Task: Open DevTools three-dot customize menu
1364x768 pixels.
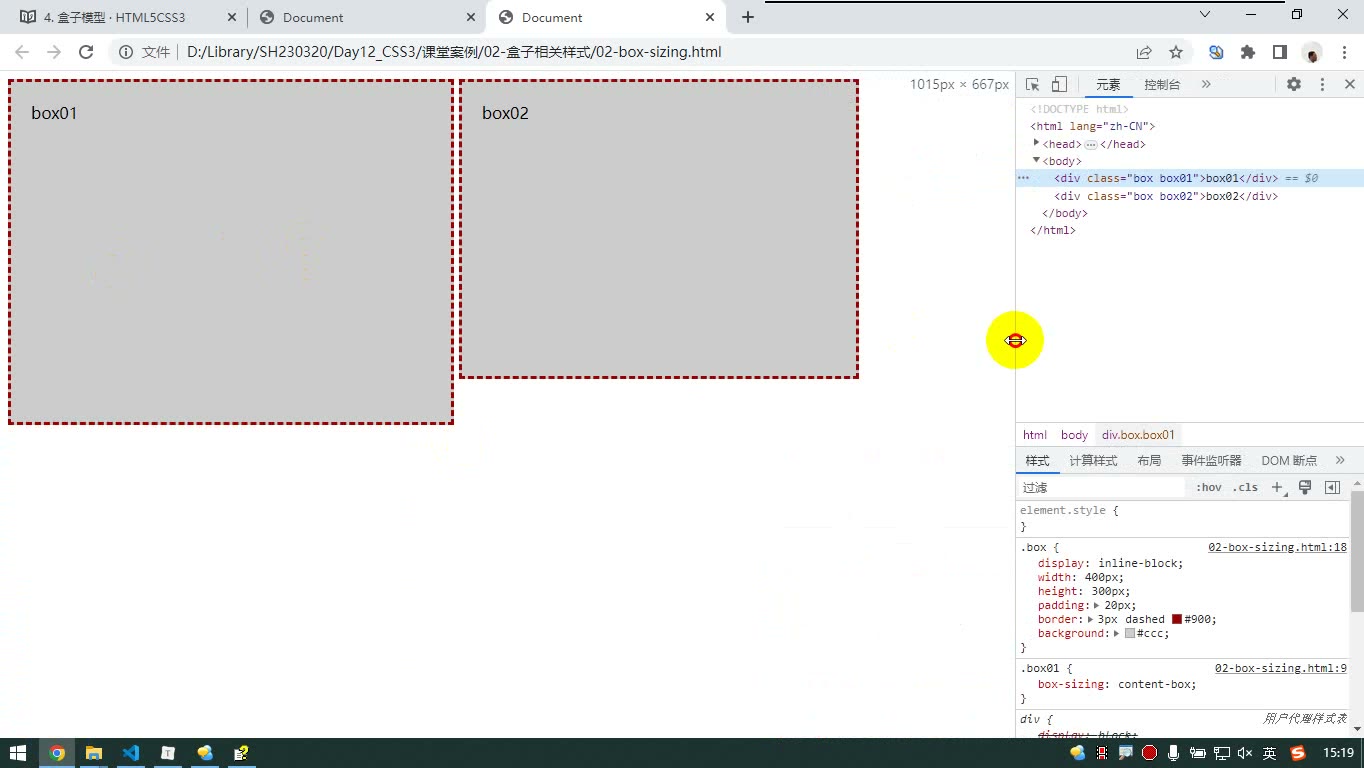Action: pos(1322,85)
